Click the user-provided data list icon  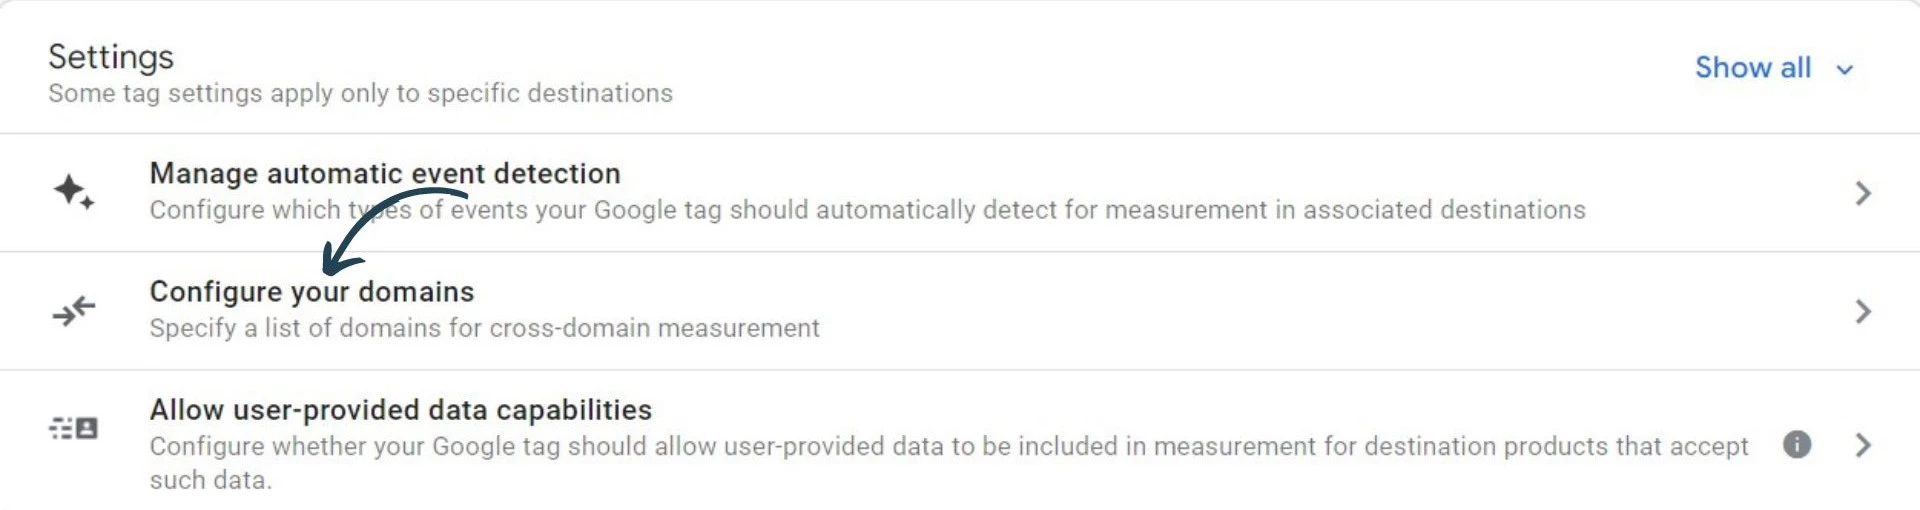click(74, 429)
